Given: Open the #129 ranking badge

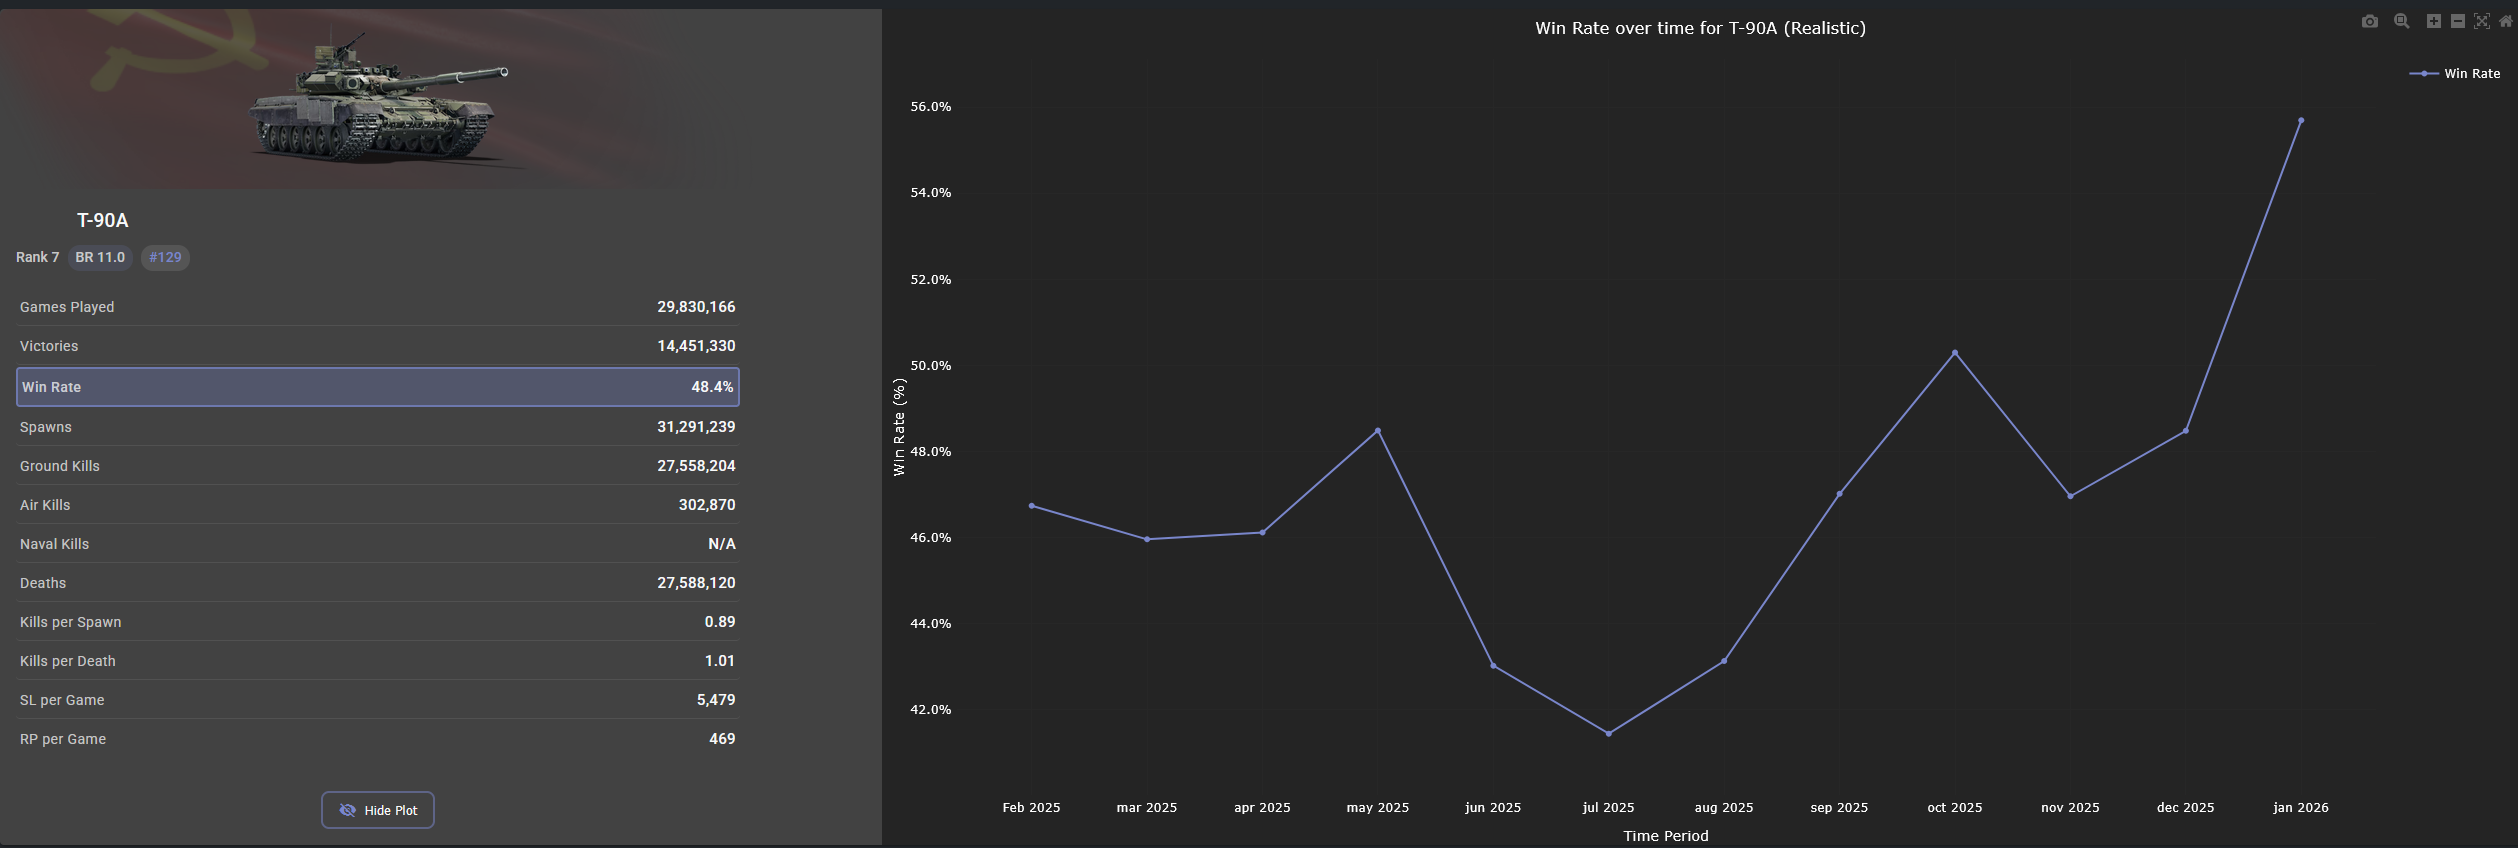Looking at the screenshot, I should (x=165, y=258).
